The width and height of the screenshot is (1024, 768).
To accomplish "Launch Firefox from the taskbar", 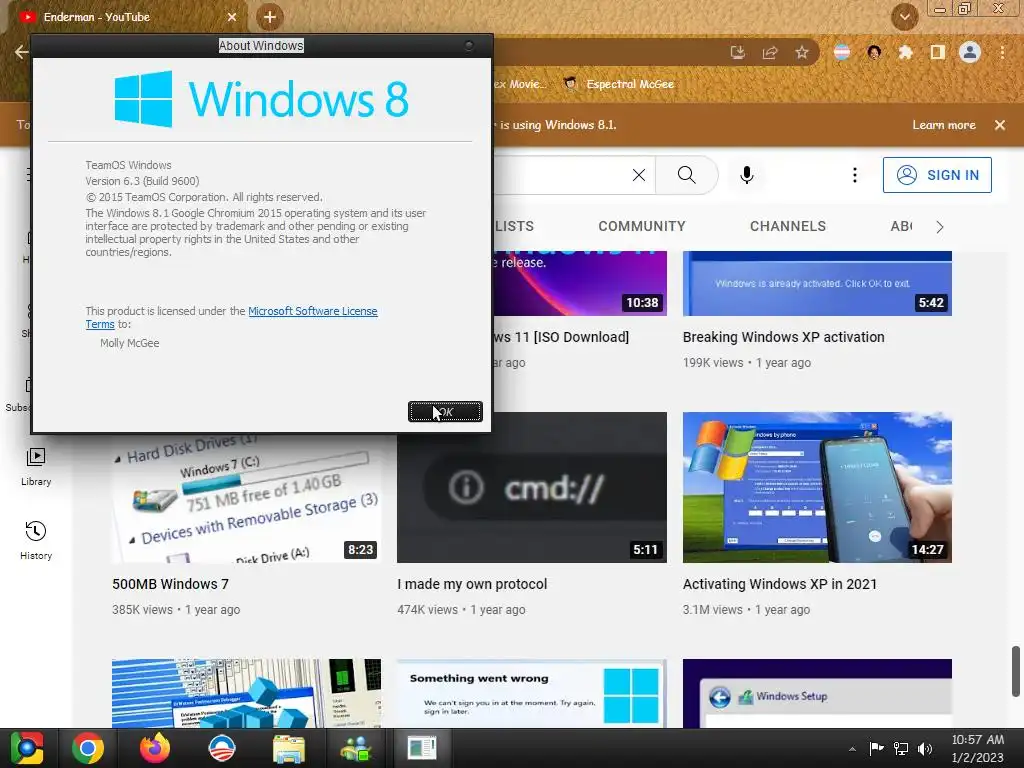I will [x=155, y=748].
